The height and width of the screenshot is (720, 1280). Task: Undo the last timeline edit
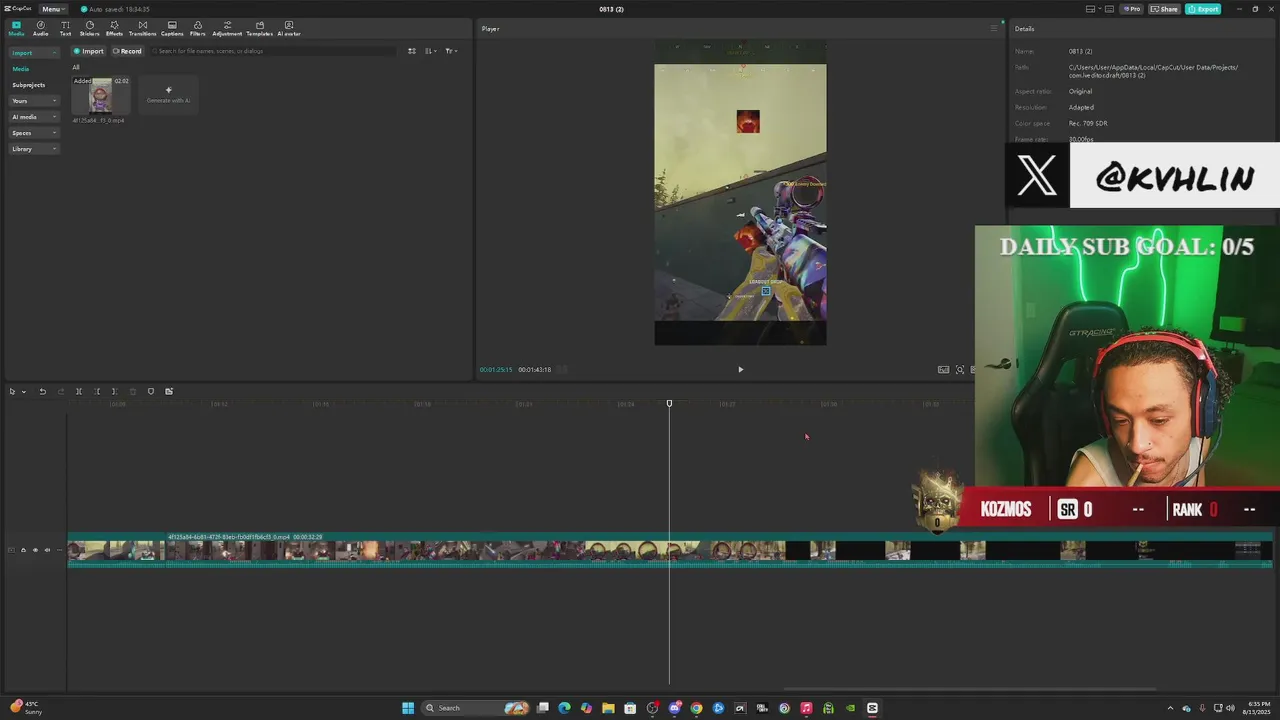point(42,391)
